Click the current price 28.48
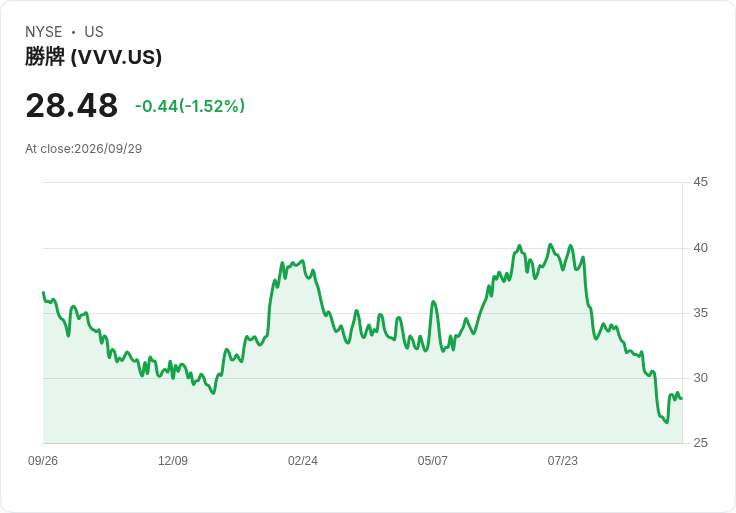The height and width of the screenshot is (513, 736). 71,106
